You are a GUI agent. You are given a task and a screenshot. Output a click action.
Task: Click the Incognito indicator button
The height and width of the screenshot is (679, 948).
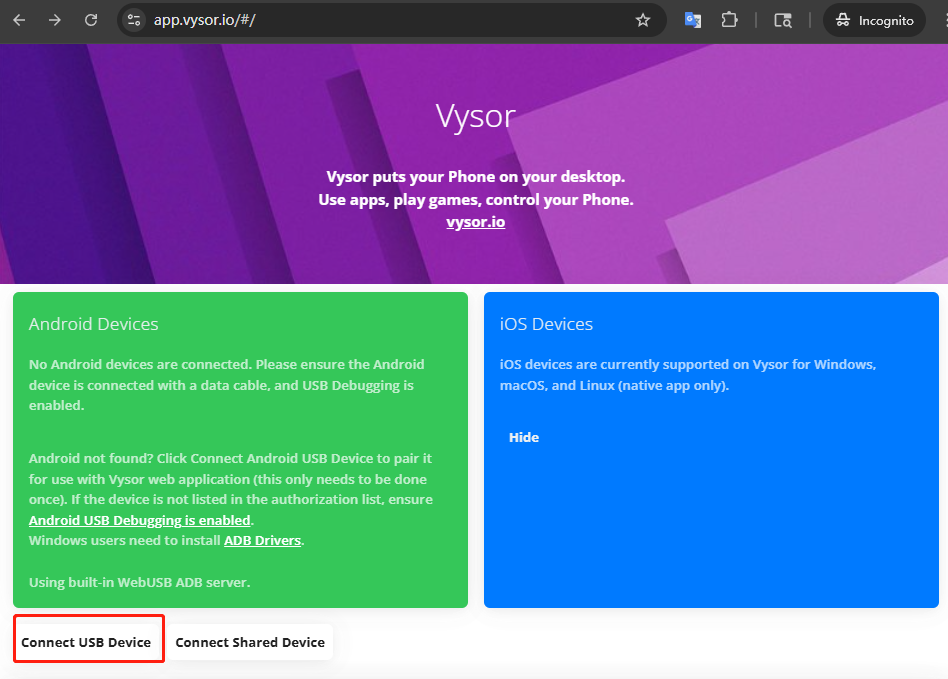pyautogui.click(x=874, y=20)
